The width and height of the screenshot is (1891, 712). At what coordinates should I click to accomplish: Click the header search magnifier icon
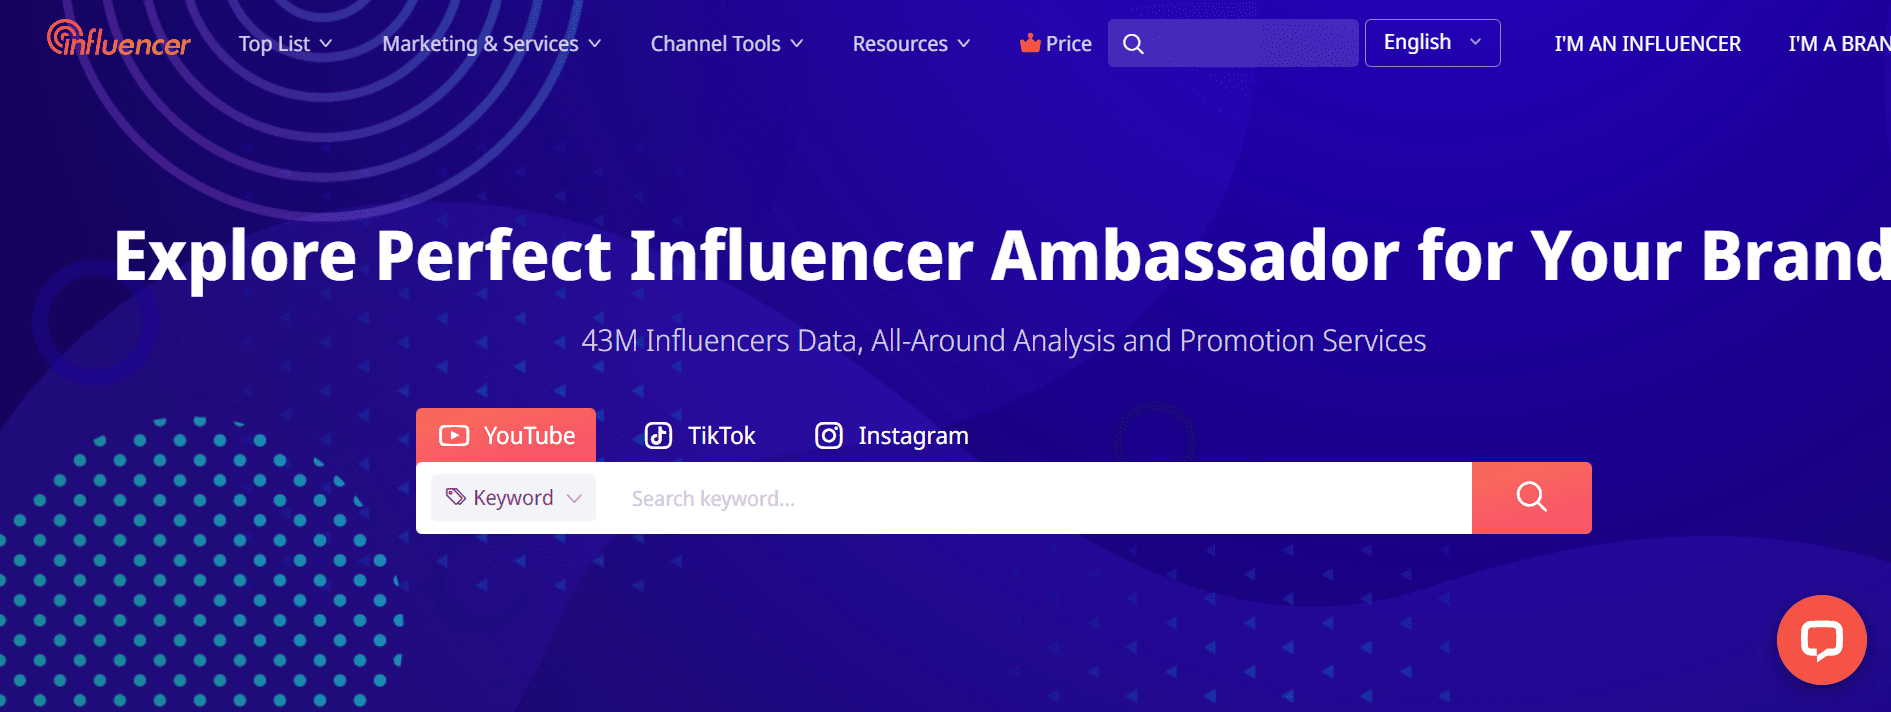(x=1133, y=44)
